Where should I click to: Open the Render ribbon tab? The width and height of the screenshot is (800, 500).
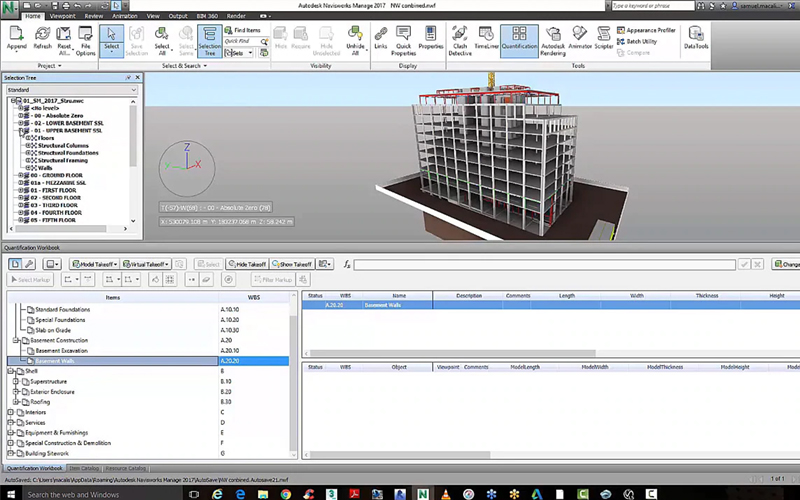pos(236,16)
